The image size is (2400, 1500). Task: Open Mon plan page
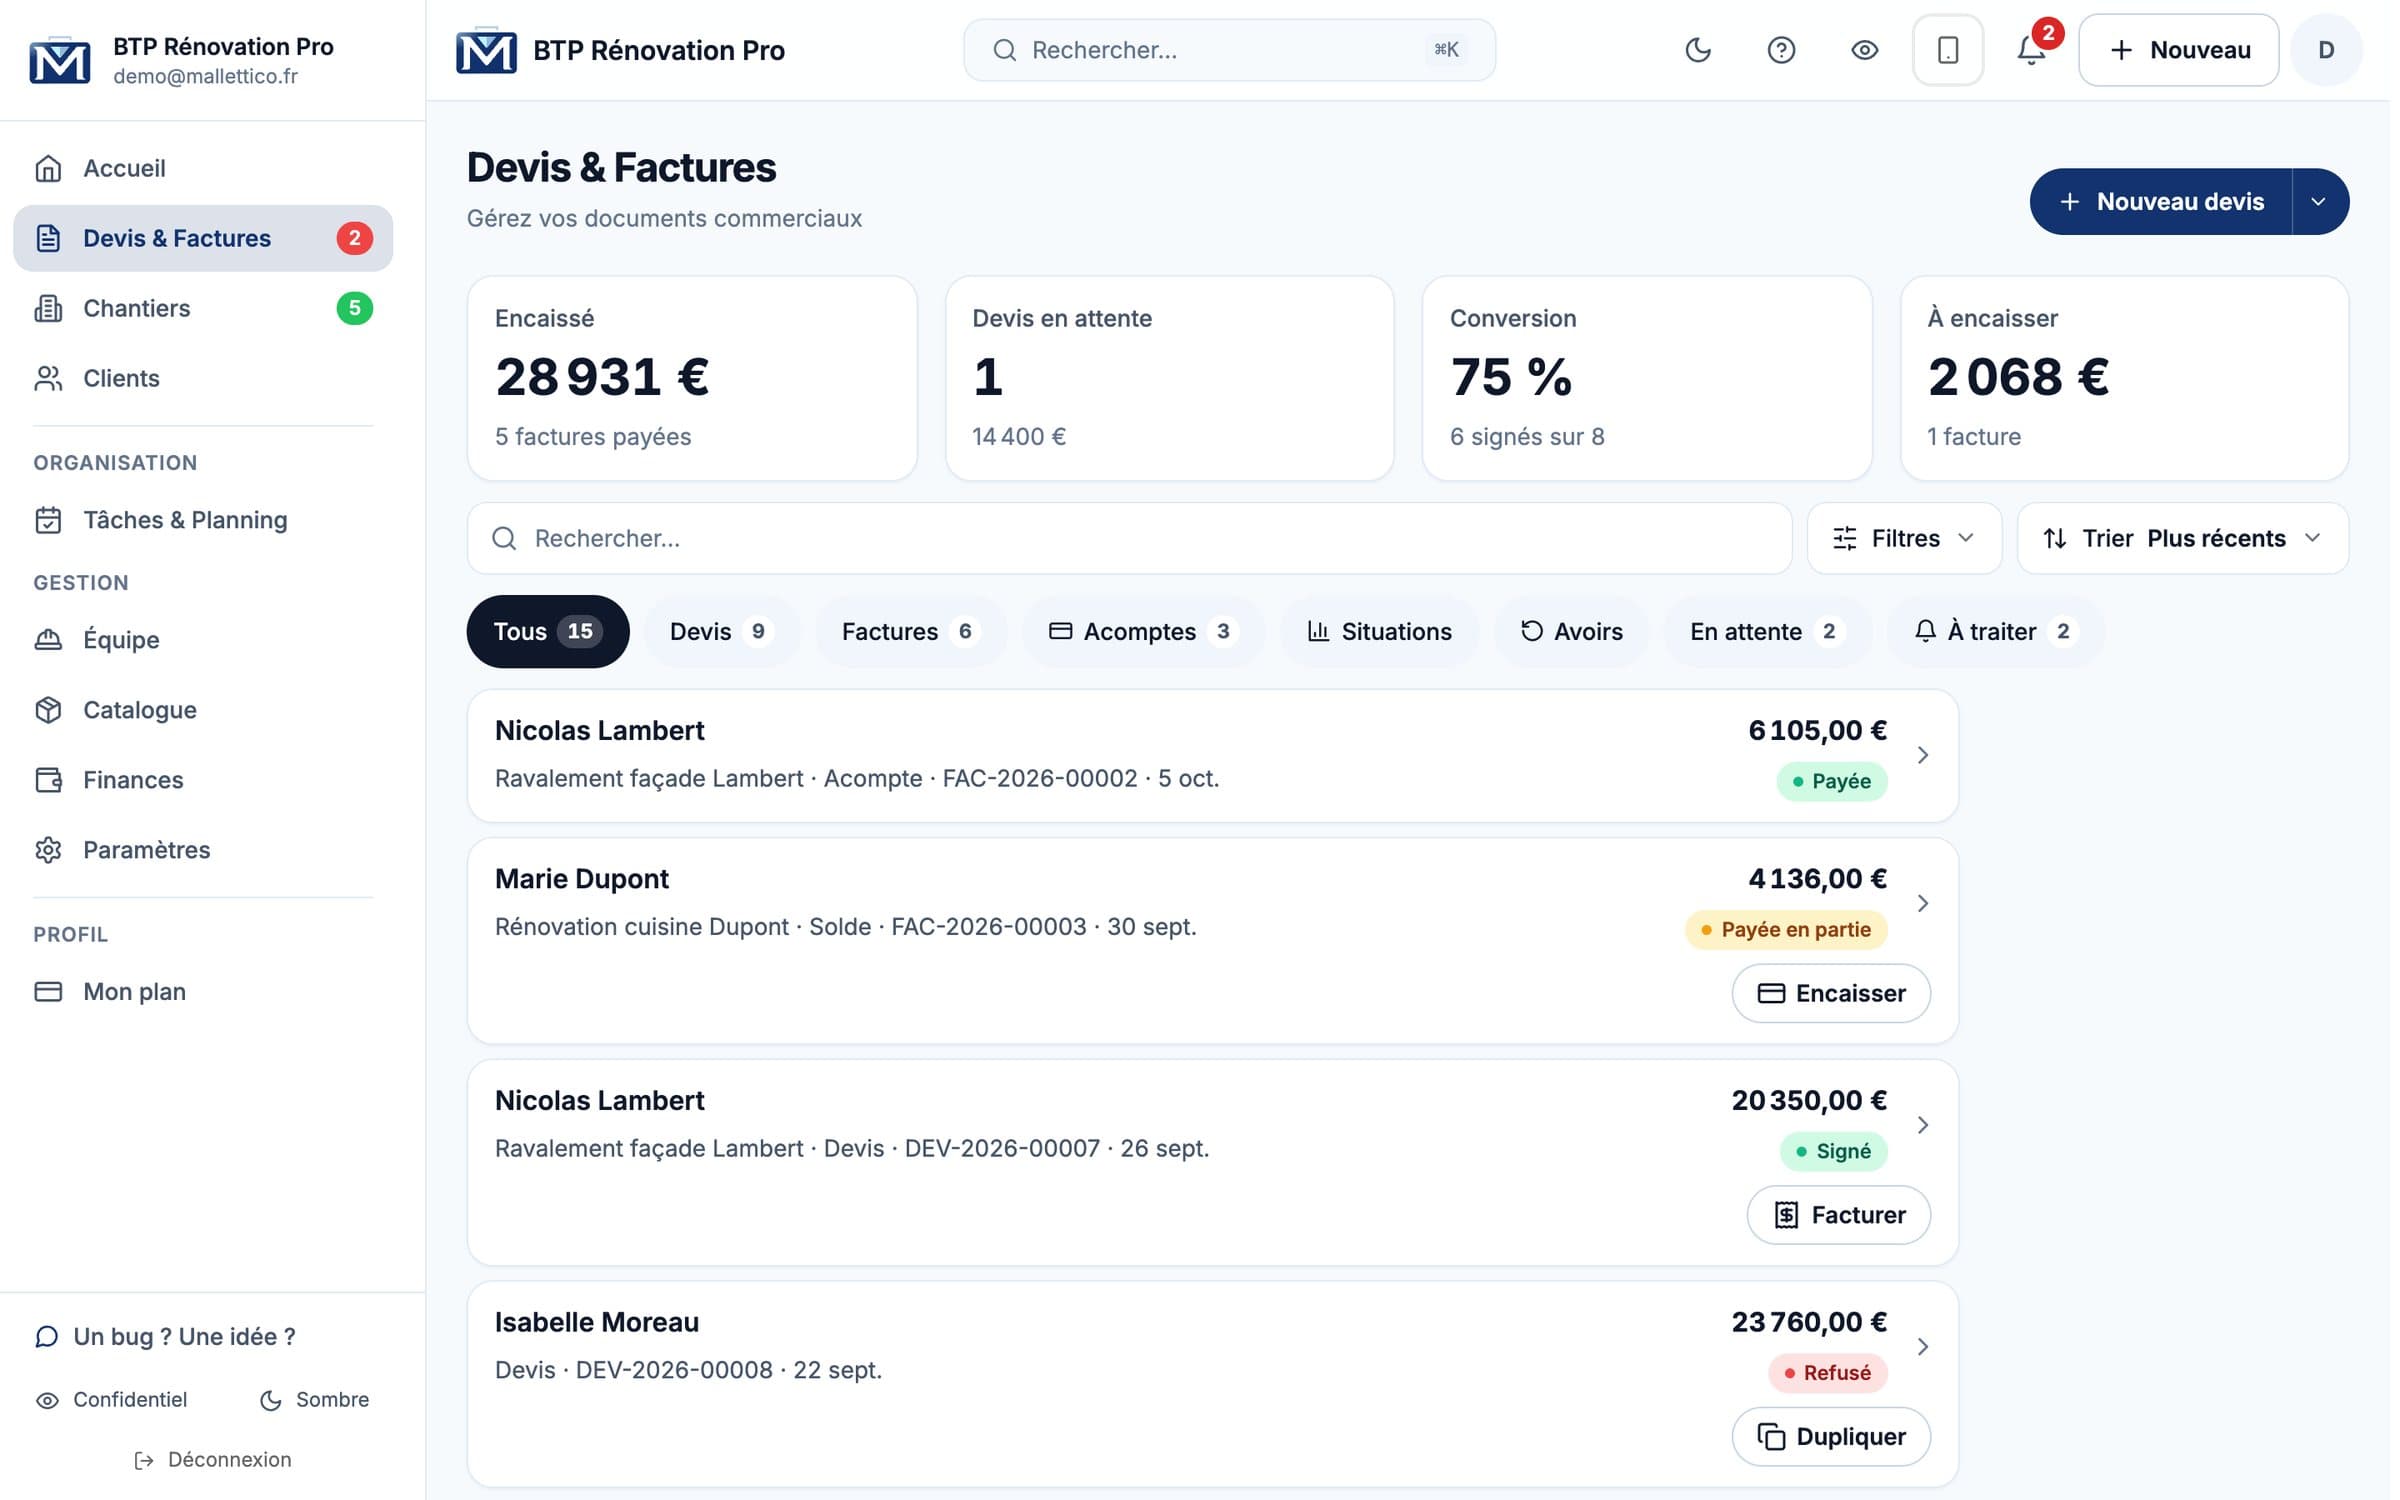(x=203, y=992)
